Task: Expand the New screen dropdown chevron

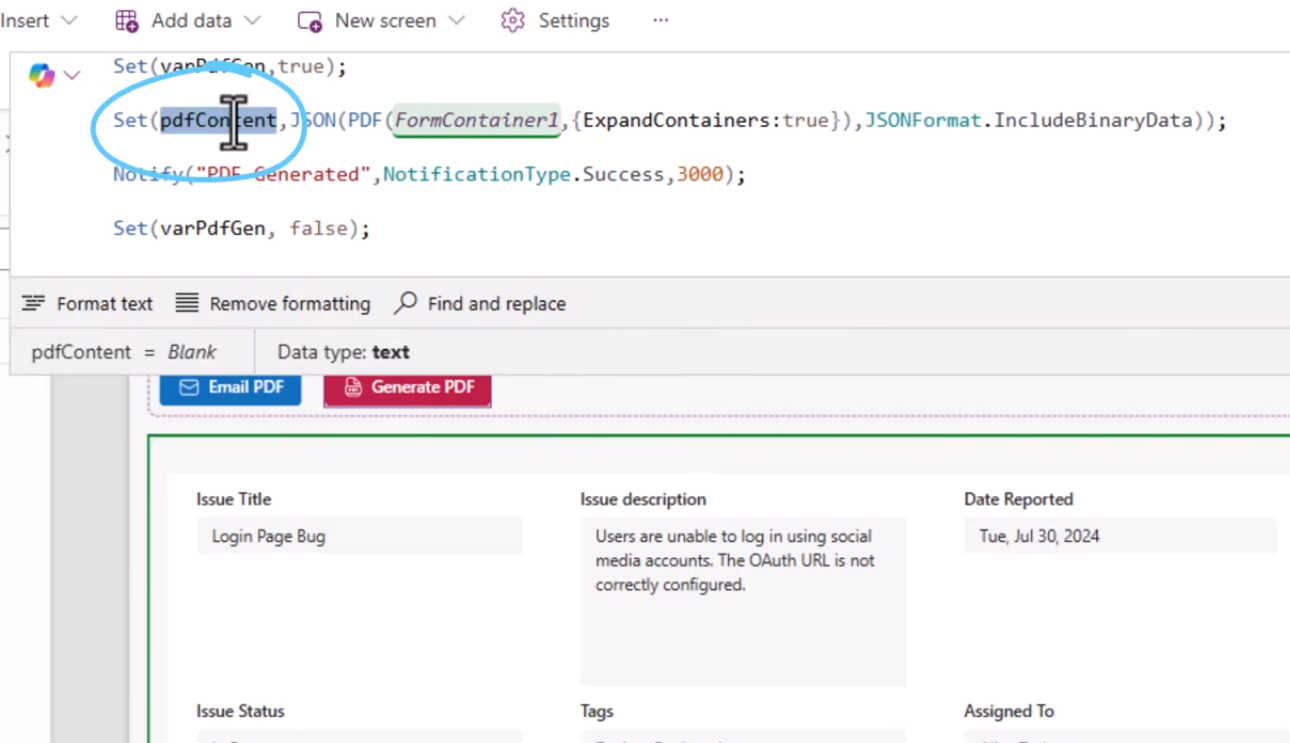Action: tap(456, 20)
